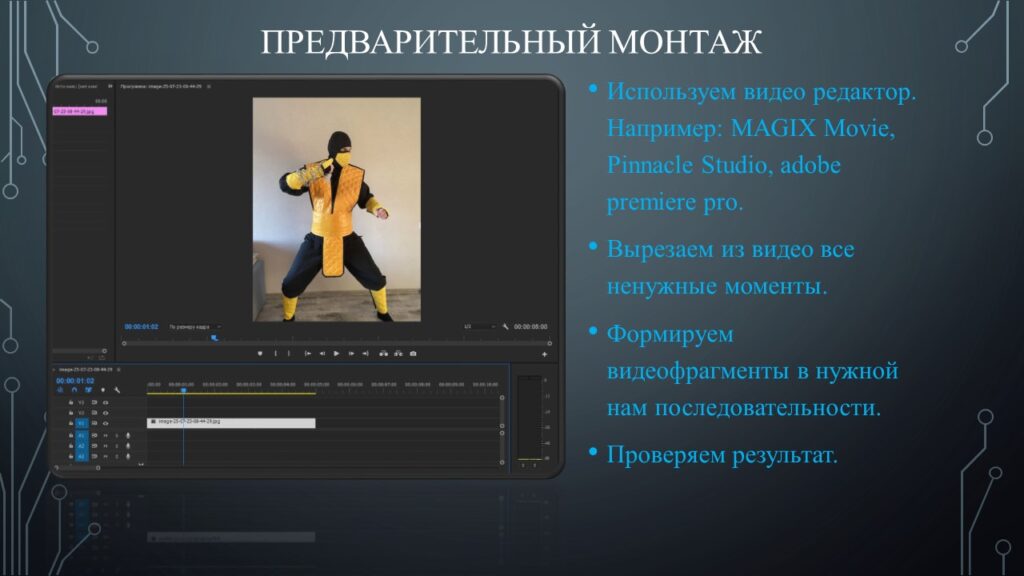Enable voice-over record on A1 track
The image size is (1024, 576).
tap(127, 435)
